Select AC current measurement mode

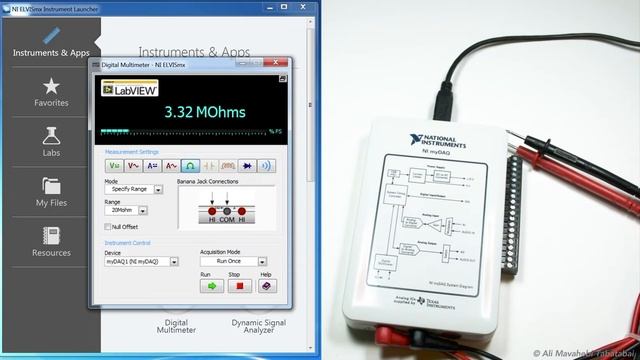tap(171, 166)
